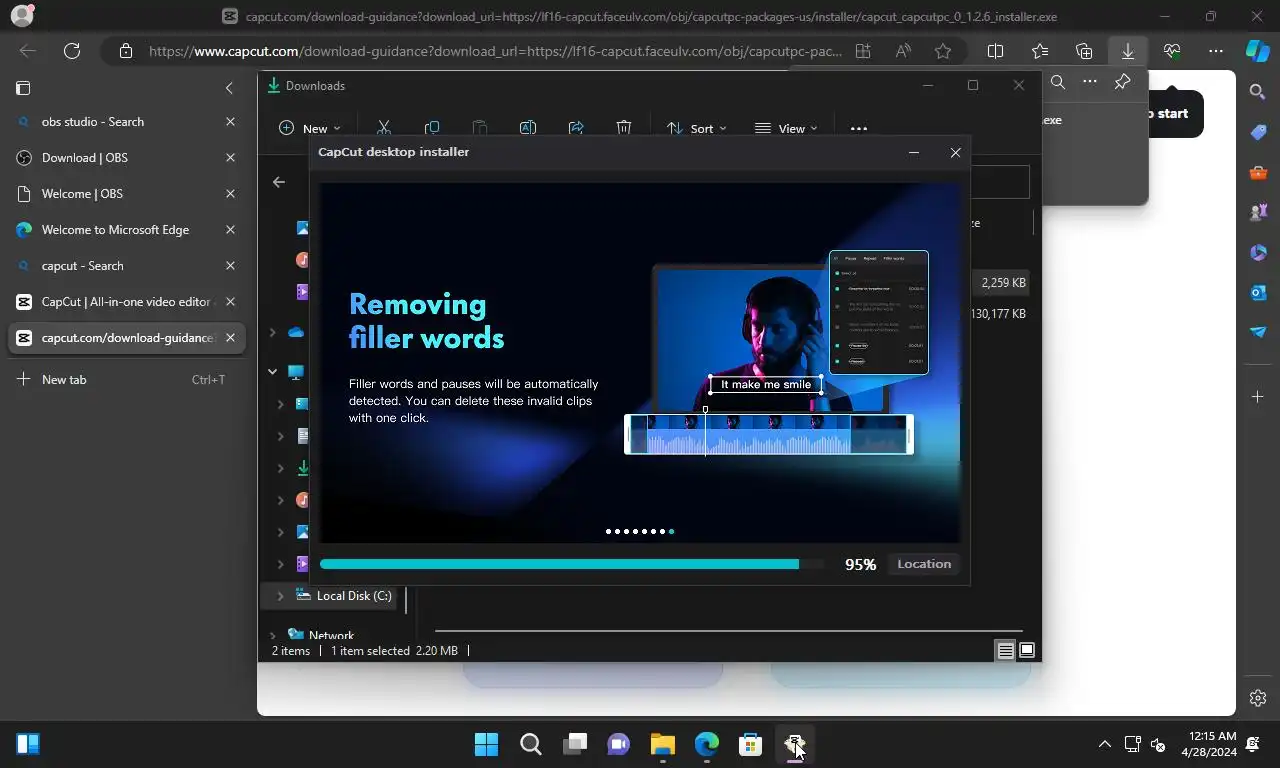Go back in the Edge browser toolbar

click(28, 51)
